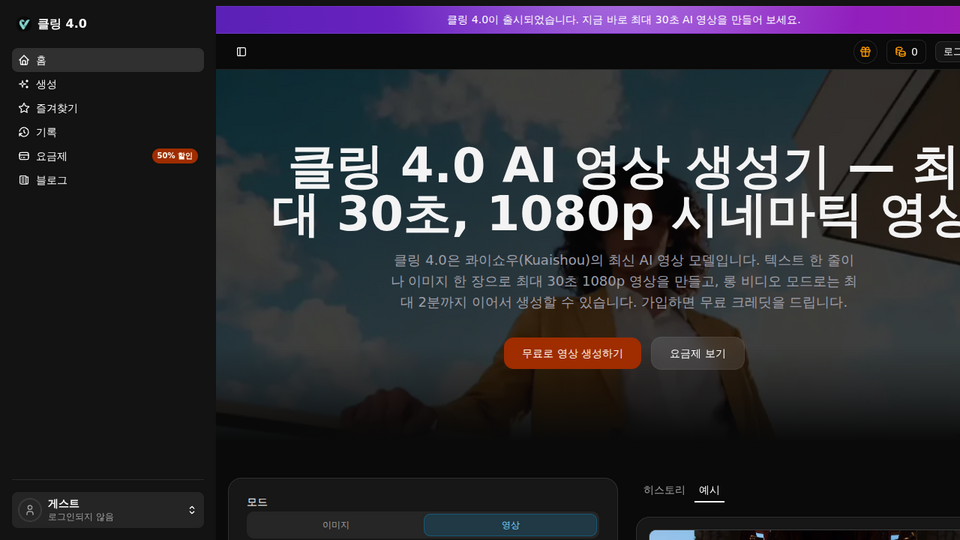This screenshot has width=960, height=540.
Task: Open the 요금제 pricing page
Action: coord(108,156)
